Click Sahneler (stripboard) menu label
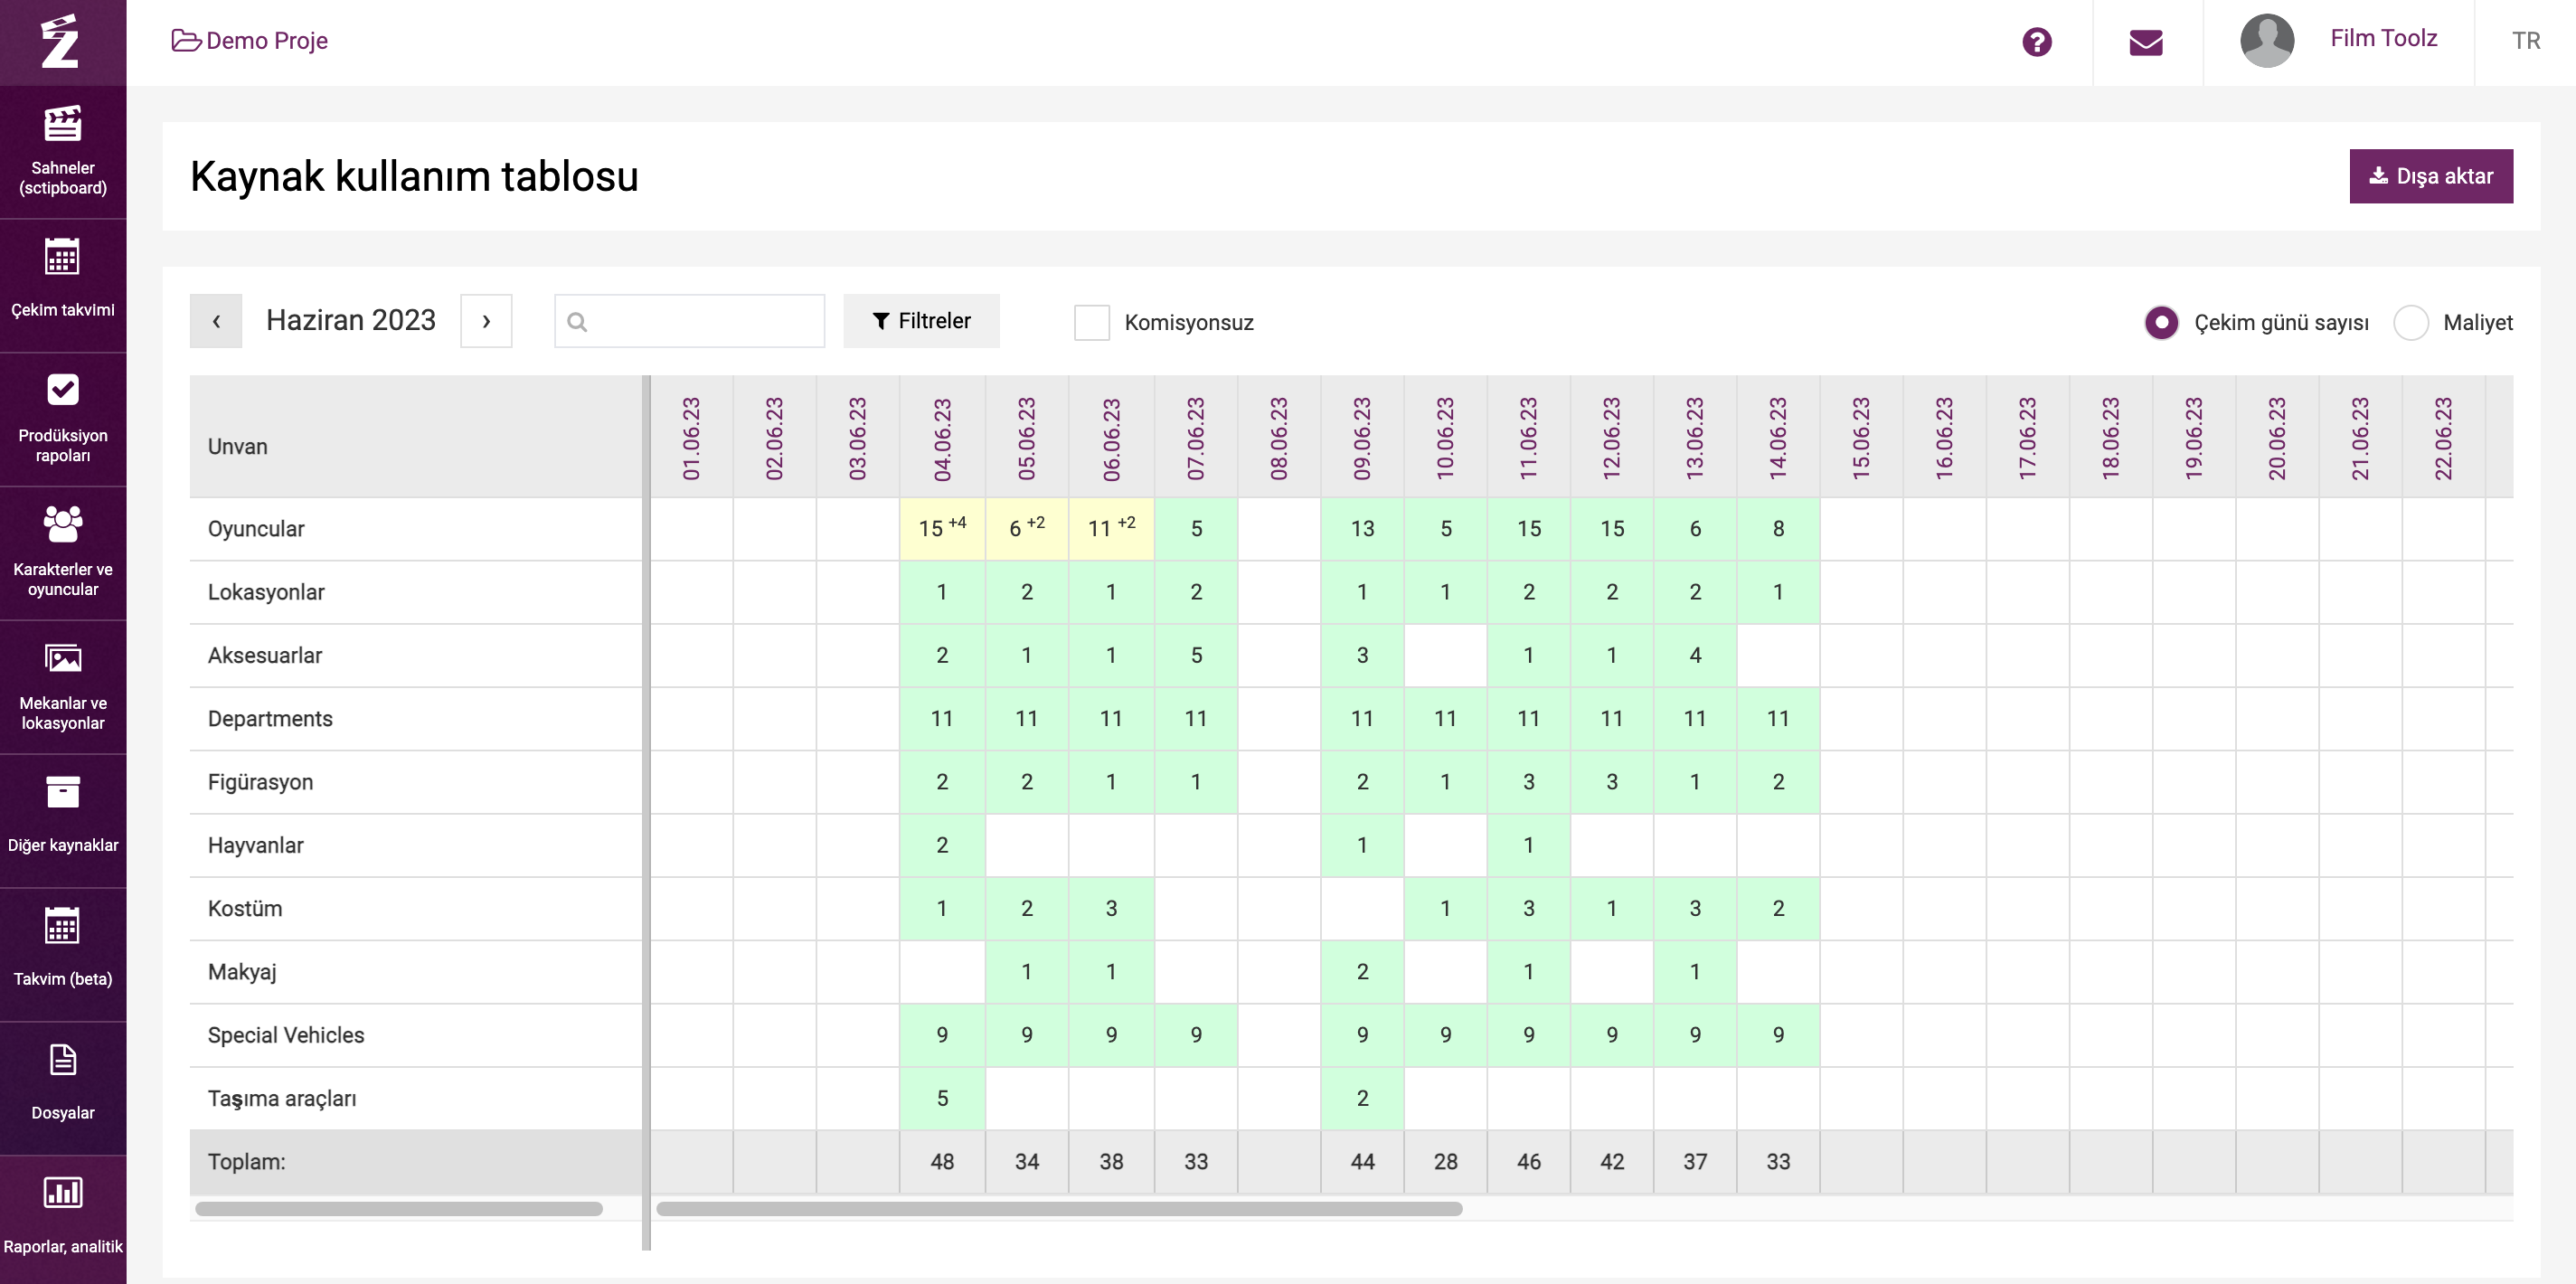The width and height of the screenshot is (2576, 1284). tap(62, 178)
